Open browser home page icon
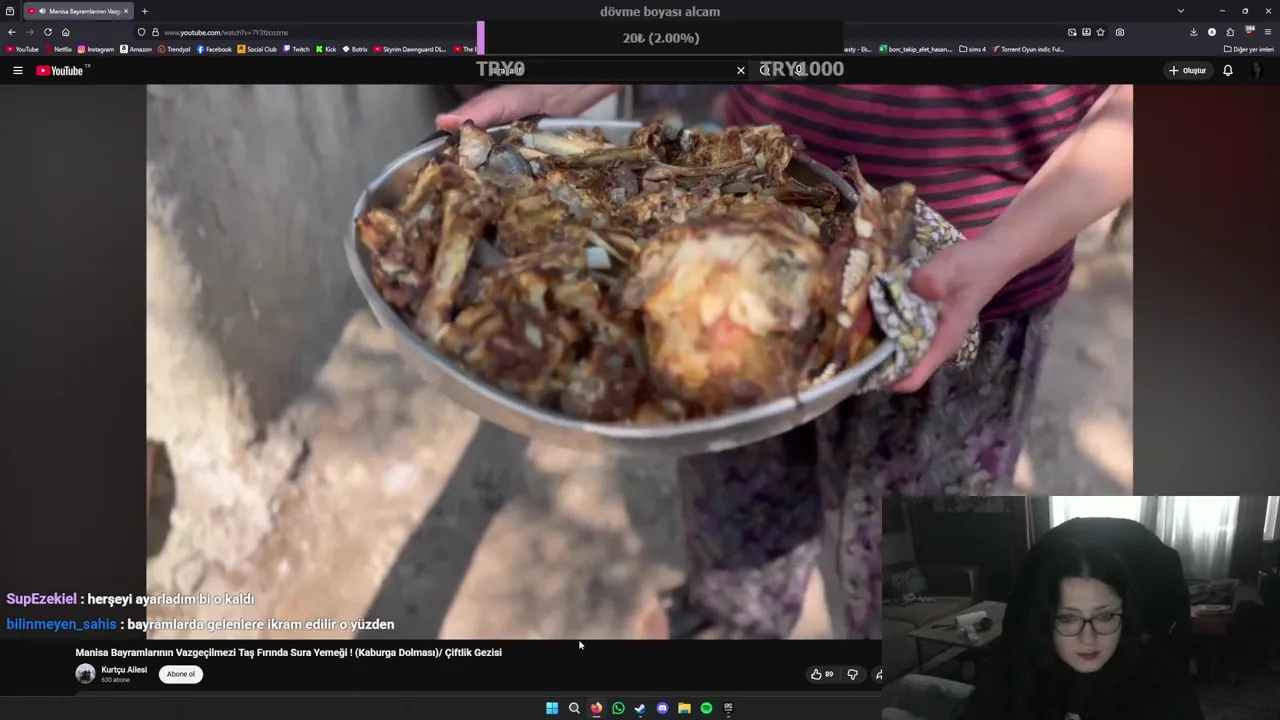The width and height of the screenshot is (1280, 720). 66,32
